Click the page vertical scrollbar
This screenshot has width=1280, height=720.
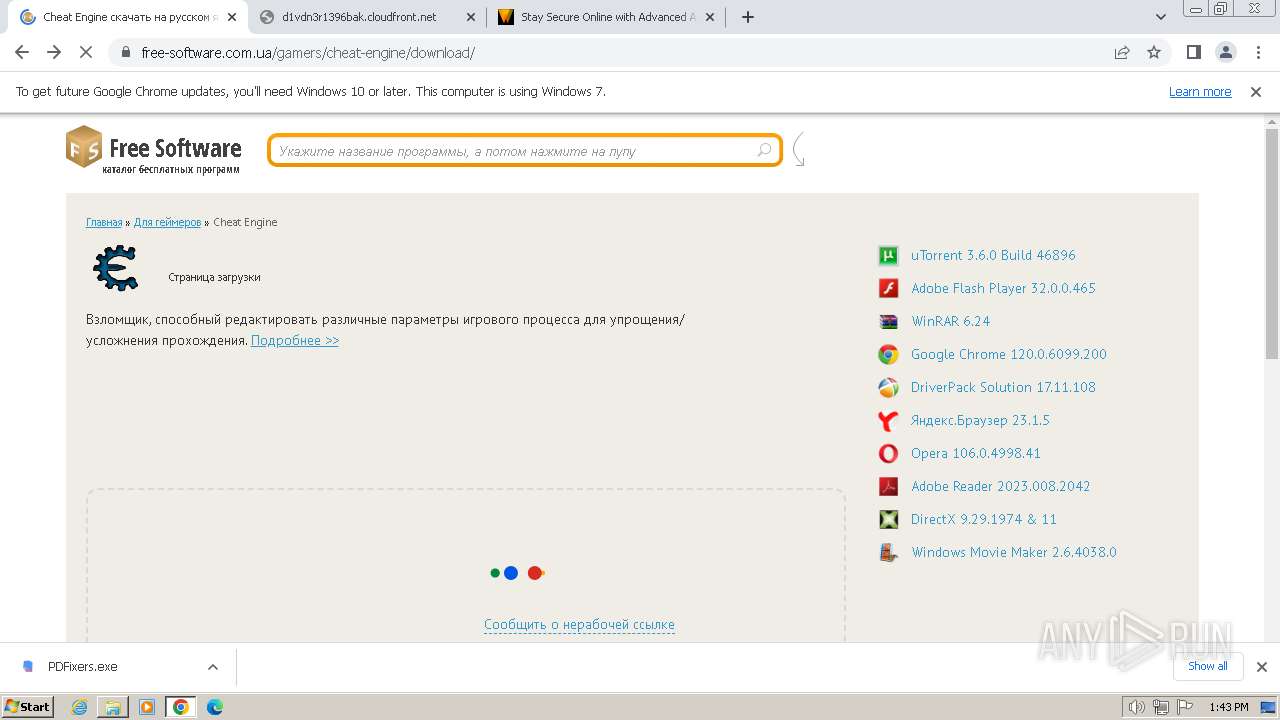(x=1272, y=242)
